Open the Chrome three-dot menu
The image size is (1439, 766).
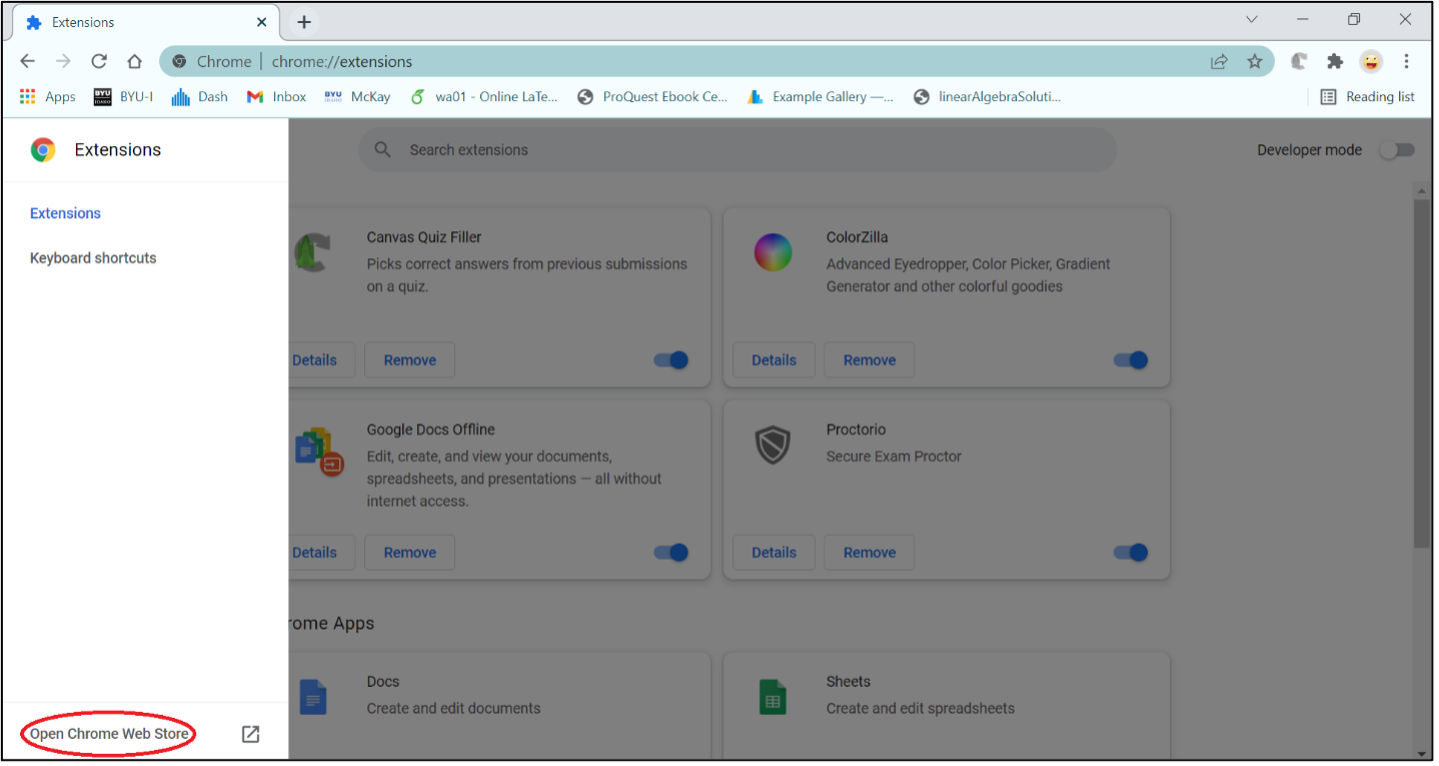1406,61
